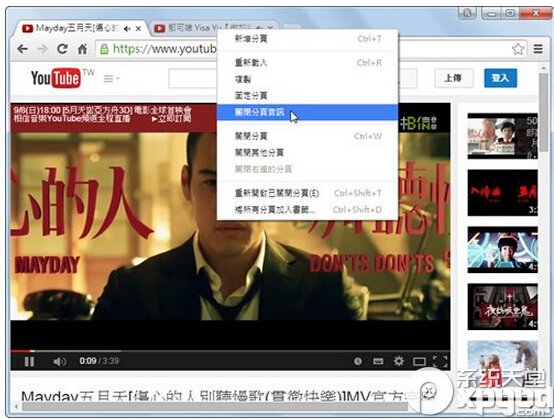Image resolution: width=554 pixels, height=419 pixels.
Task: Click the browser forward arrow
Action: [x=42, y=49]
